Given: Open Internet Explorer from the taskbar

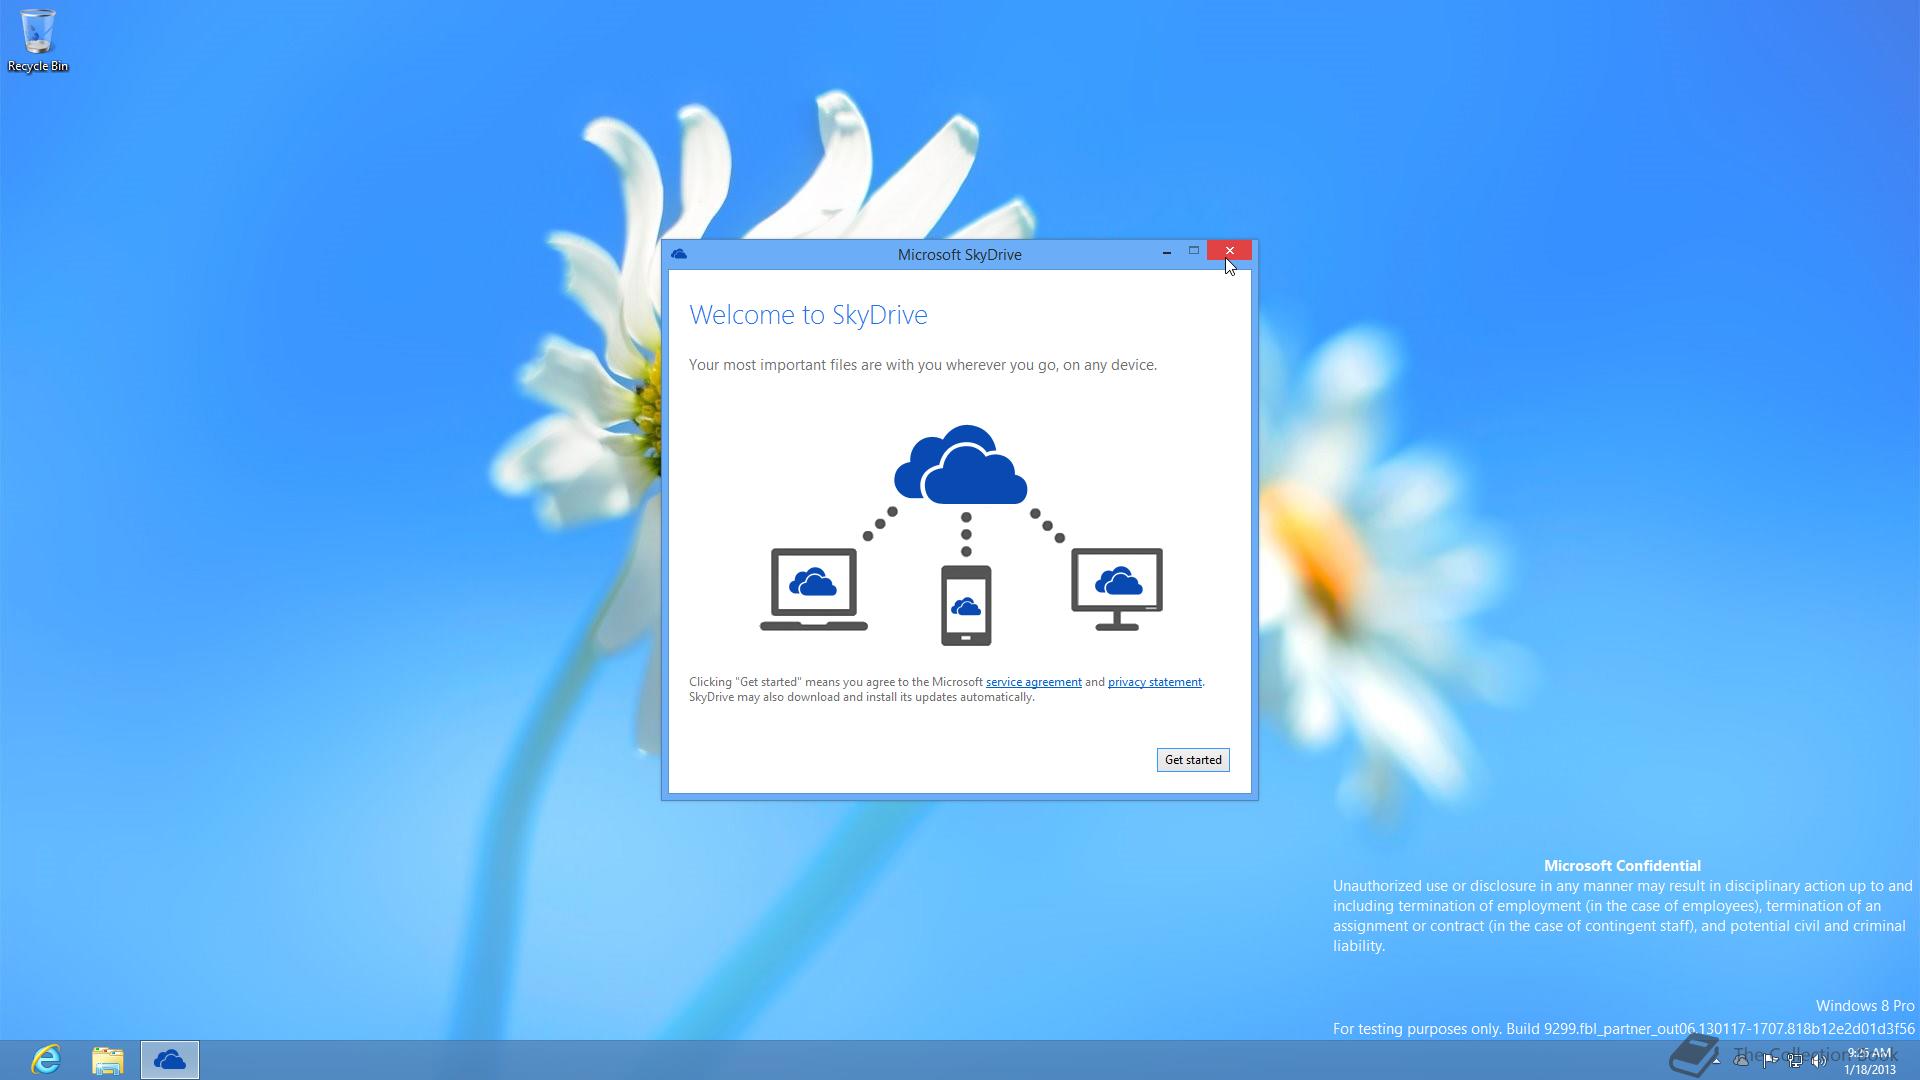Looking at the screenshot, I should coord(46,1060).
